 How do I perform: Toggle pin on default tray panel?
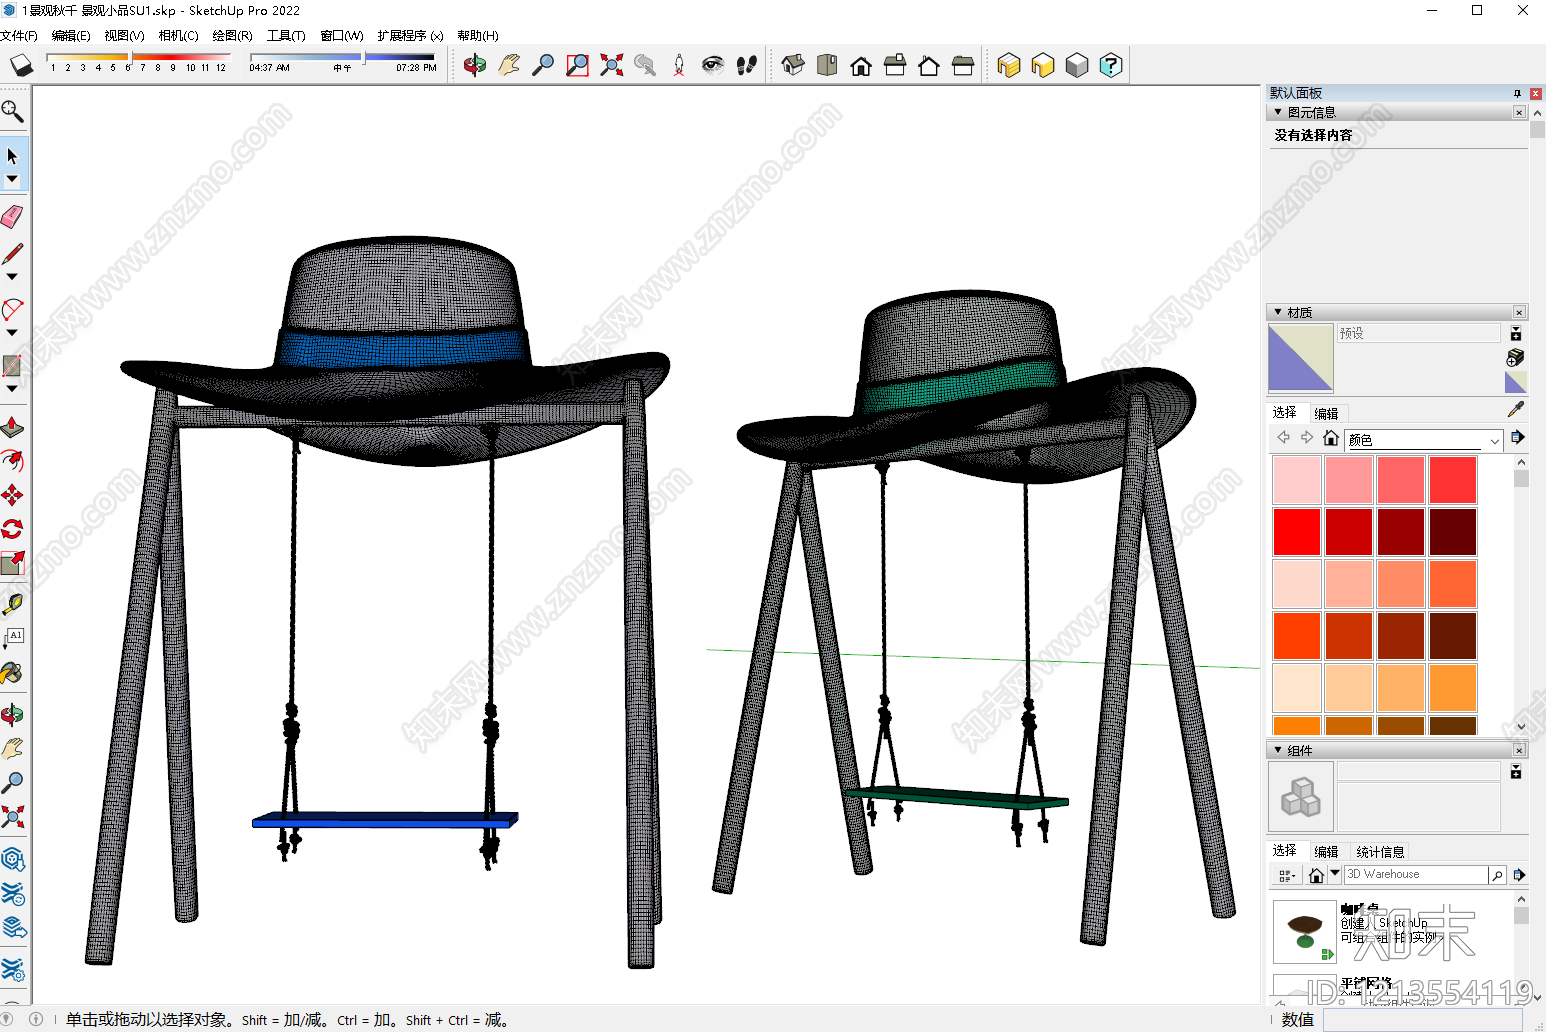(x=1517, y=93)
